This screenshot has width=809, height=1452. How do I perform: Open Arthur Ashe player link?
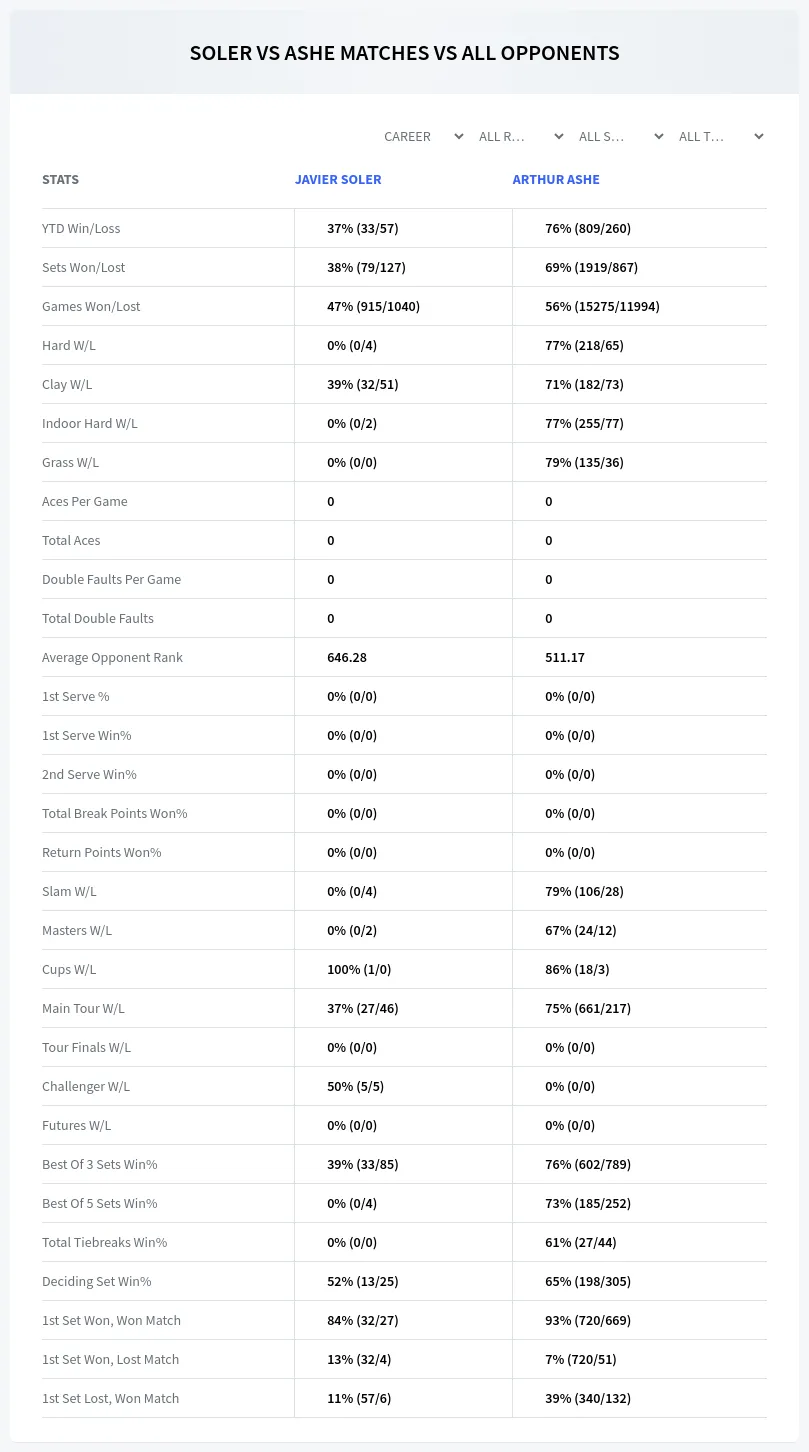click(556, 180)
